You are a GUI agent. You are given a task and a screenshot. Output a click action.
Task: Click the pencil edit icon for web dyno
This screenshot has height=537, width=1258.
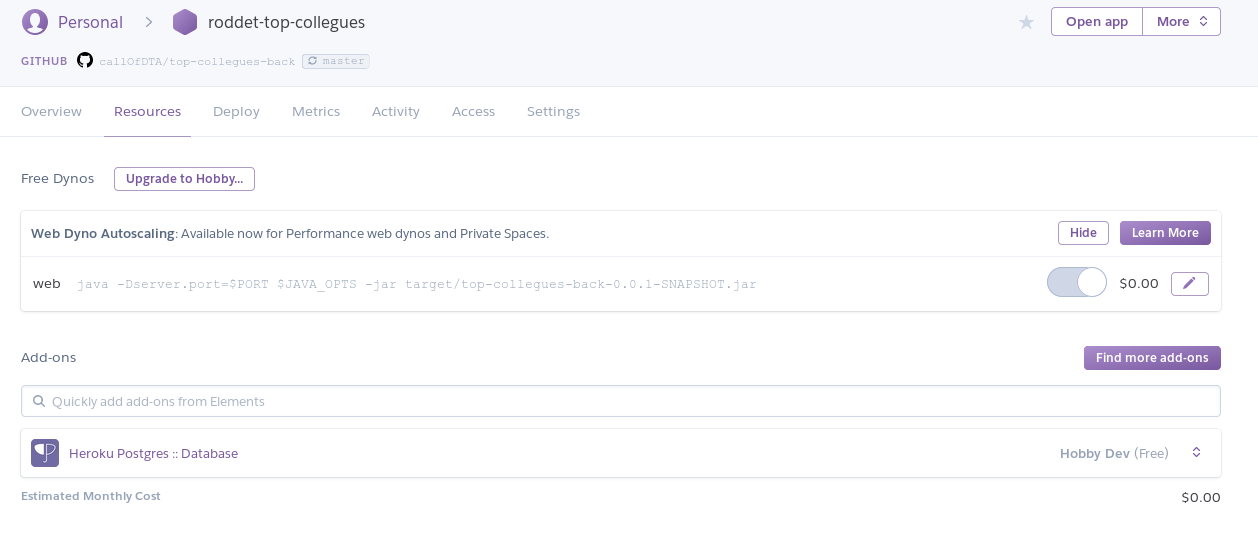tap(1189, 284)
